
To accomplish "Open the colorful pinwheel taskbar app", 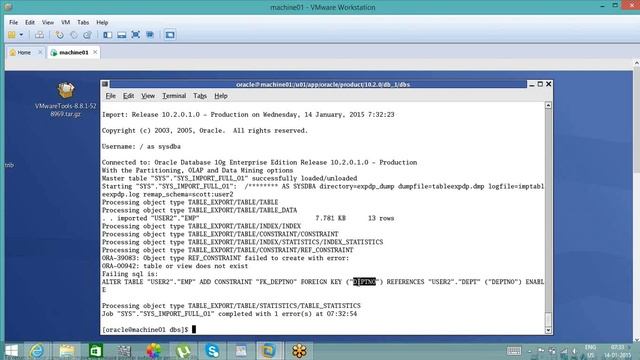I will 154,351.
